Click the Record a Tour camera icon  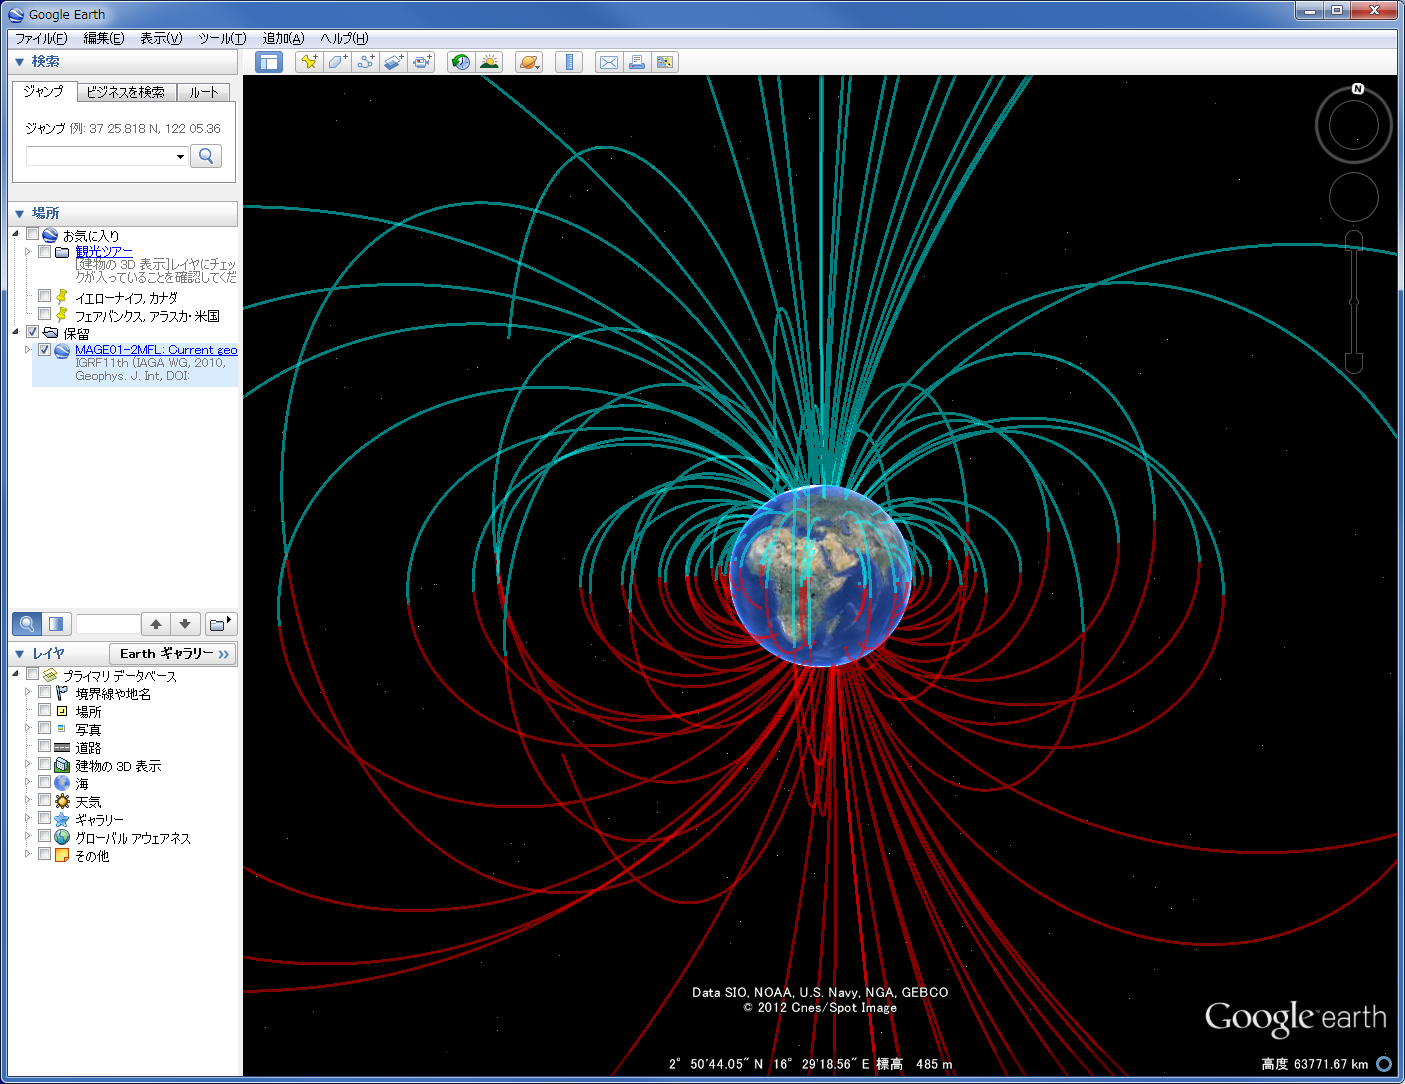click(422, 62)
